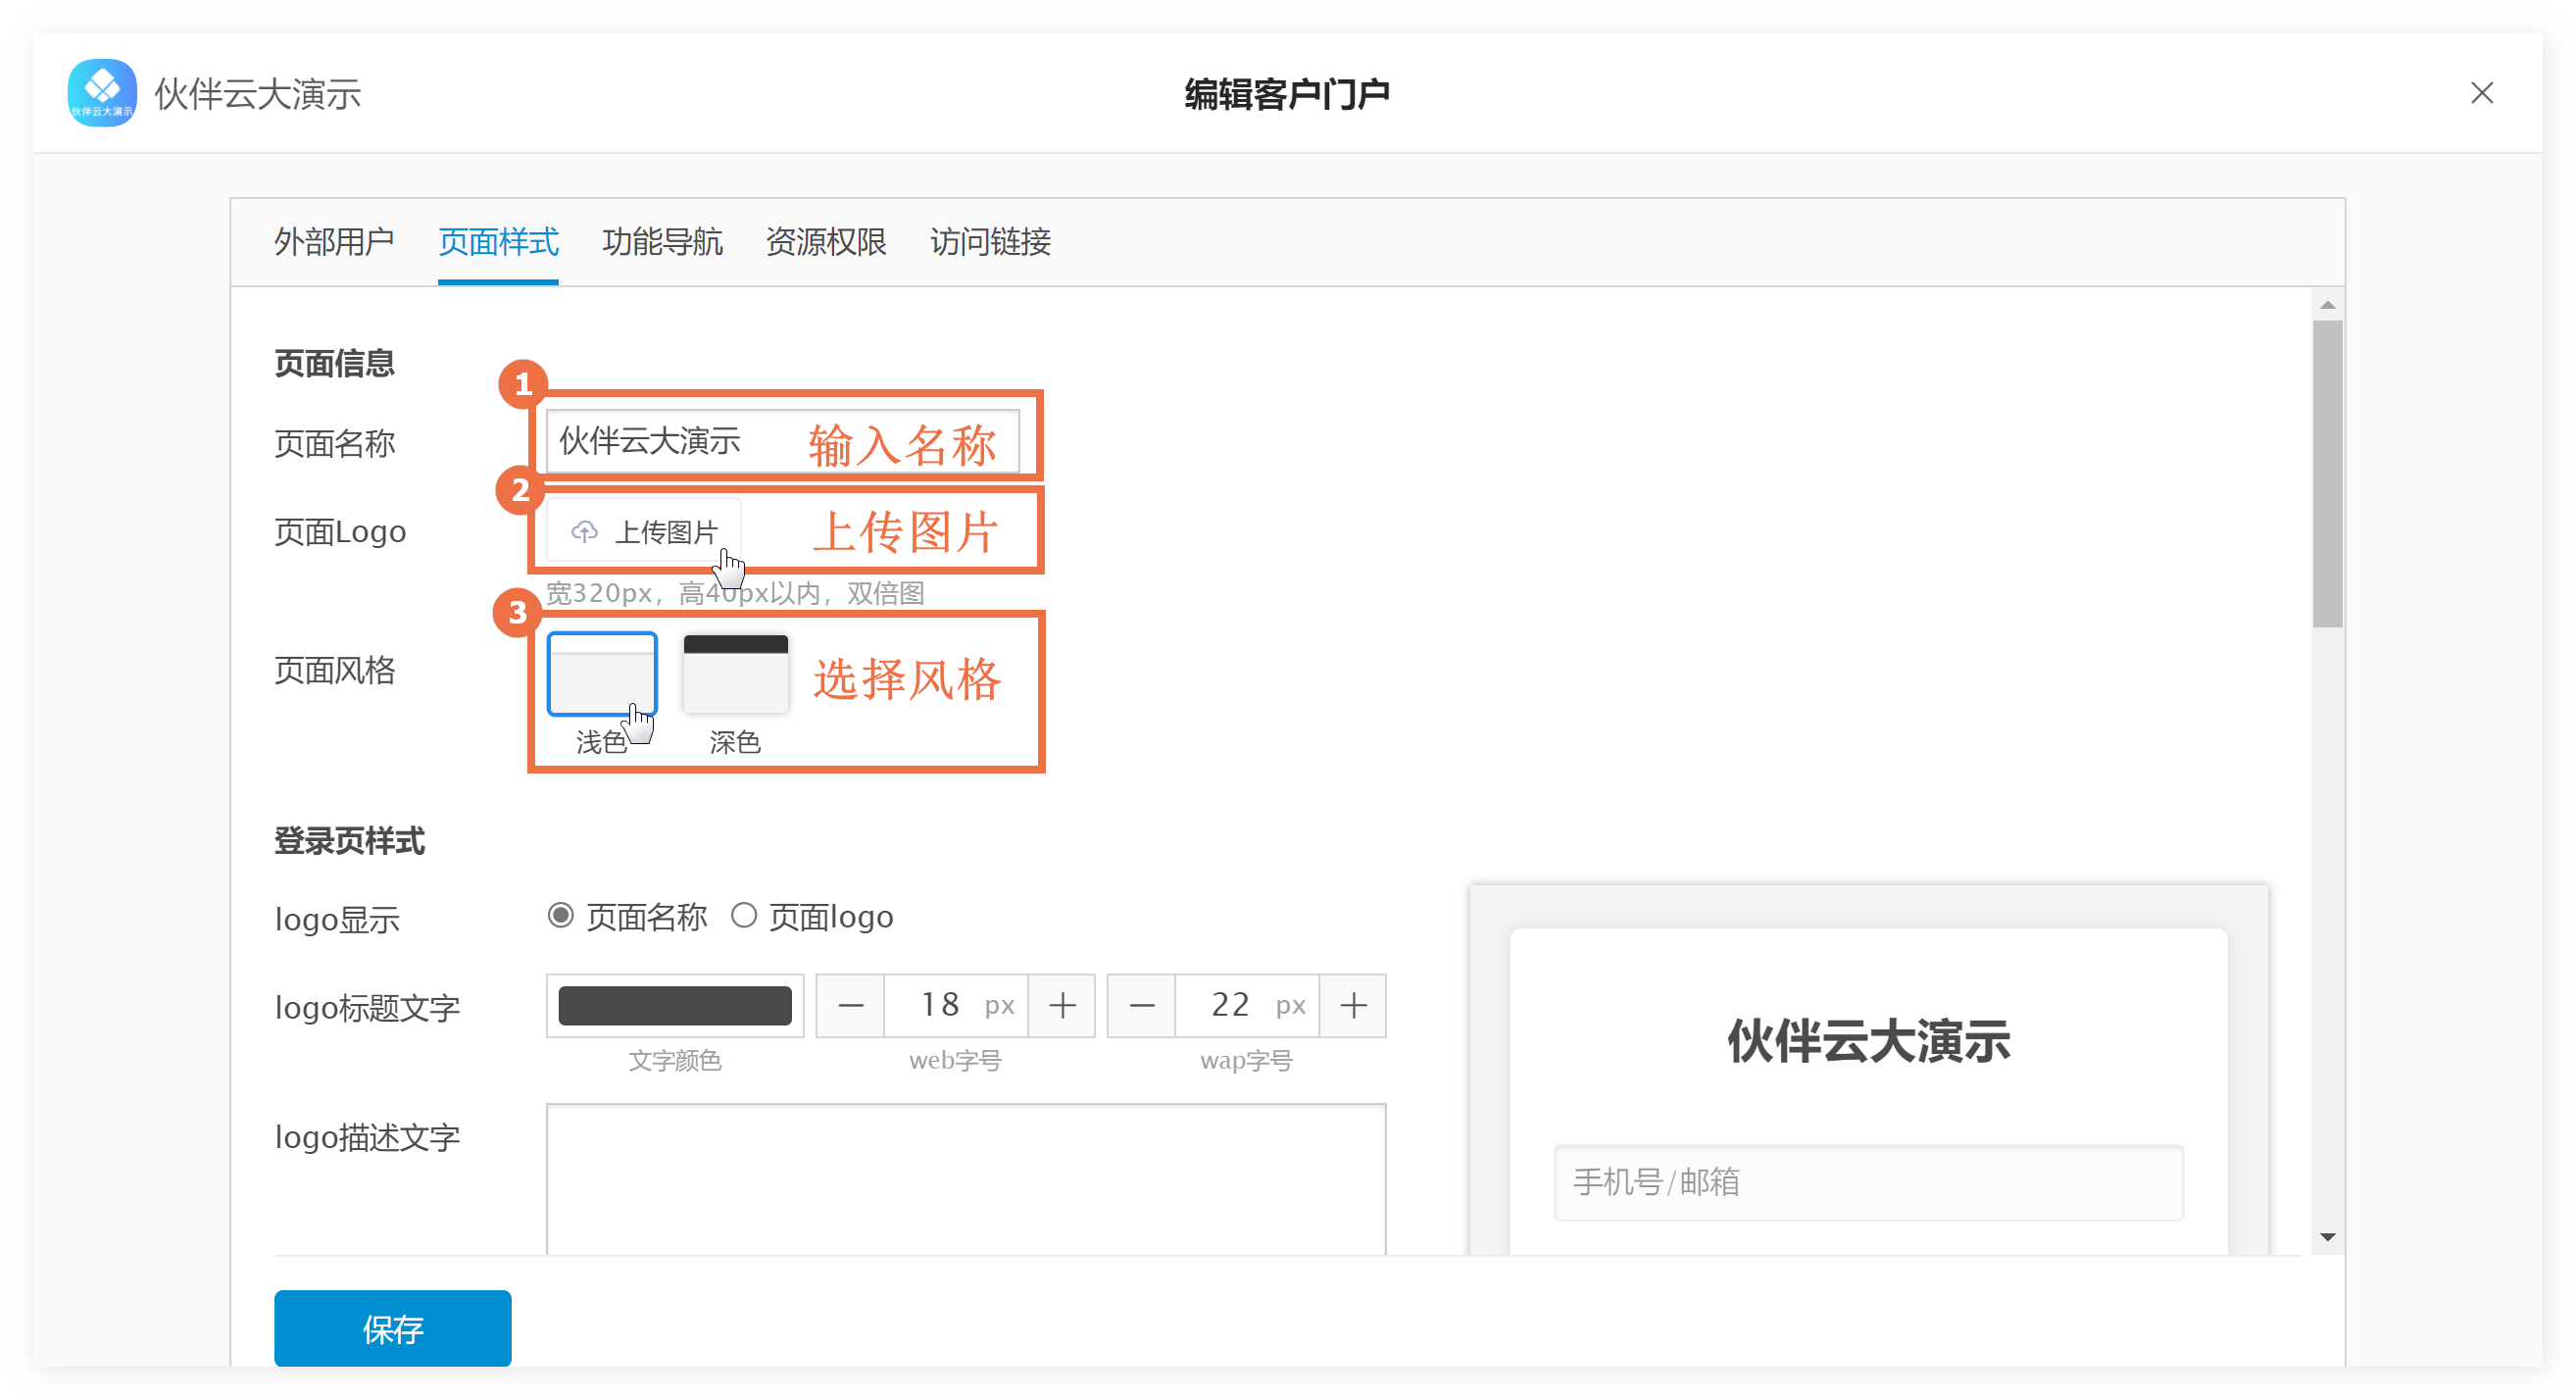The image size is (2576, 1400).
Task: Switch to the 外部用户 tab
Action: pos(334,241)
